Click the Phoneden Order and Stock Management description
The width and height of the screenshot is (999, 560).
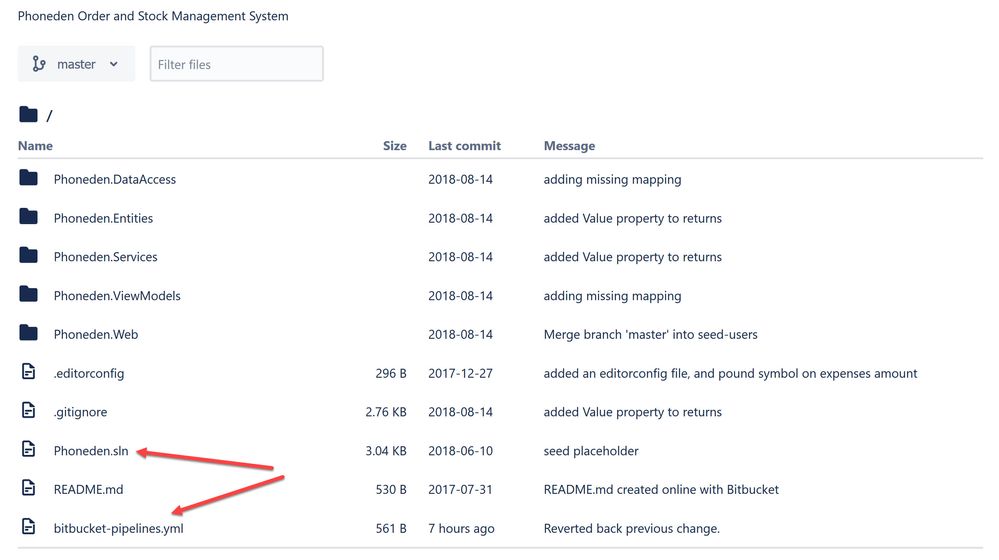pyautogui.click(x=153, y=16)
